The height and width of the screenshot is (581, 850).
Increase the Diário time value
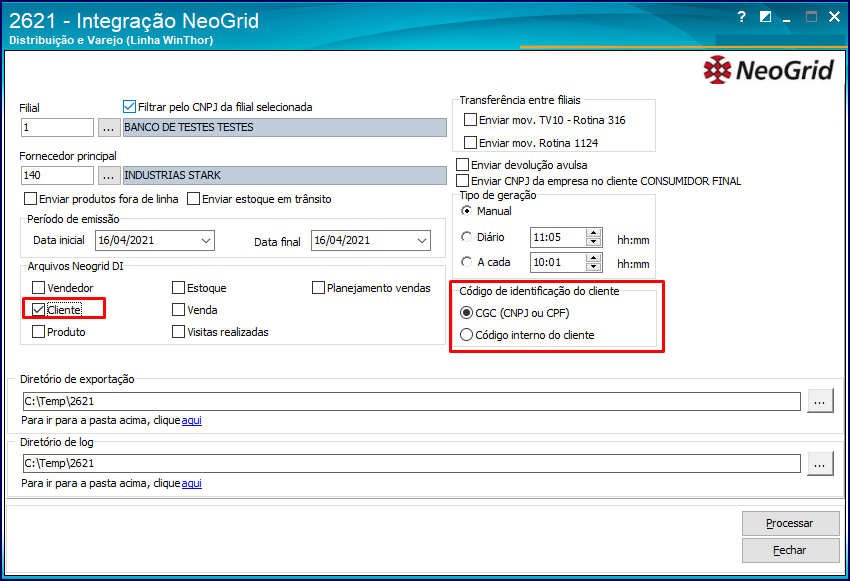coord(594,233)
